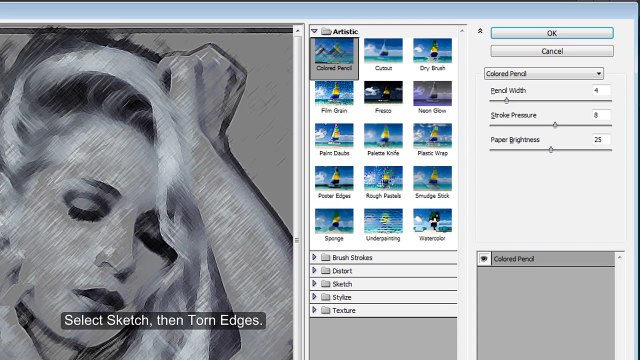This screenshot has width=640, height=360.
Task: Click the Pencil Width value field
Action: pyautogui.click(x=602, y=90)
